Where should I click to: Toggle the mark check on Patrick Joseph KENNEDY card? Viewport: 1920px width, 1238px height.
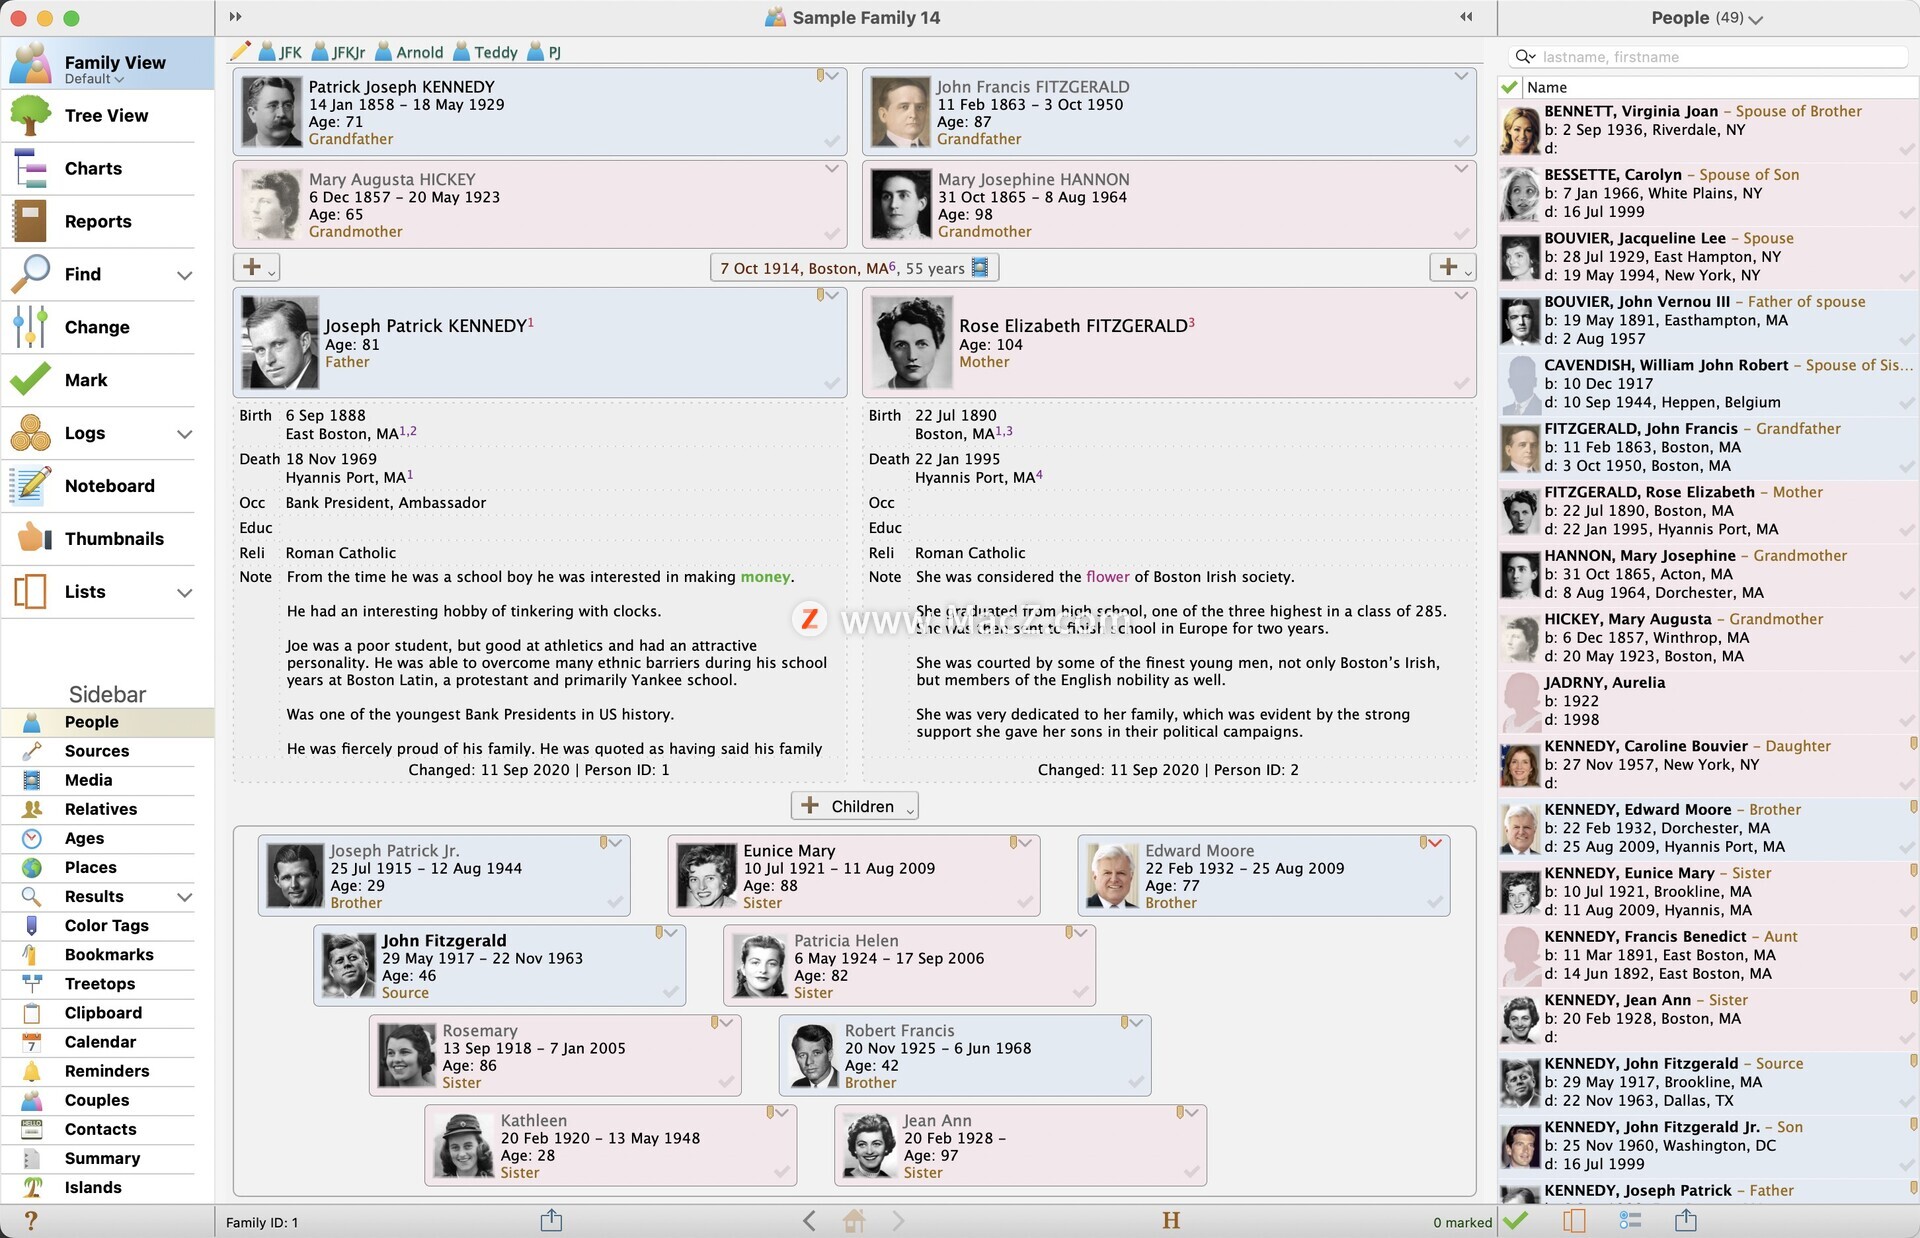[x=832, y=142]
